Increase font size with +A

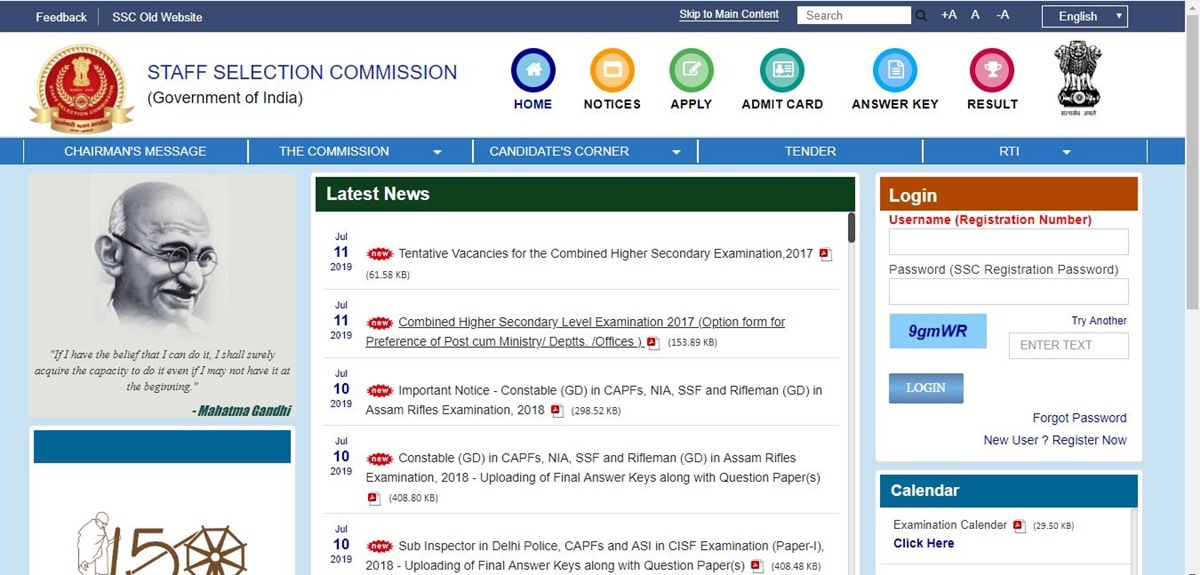(949, 15)
